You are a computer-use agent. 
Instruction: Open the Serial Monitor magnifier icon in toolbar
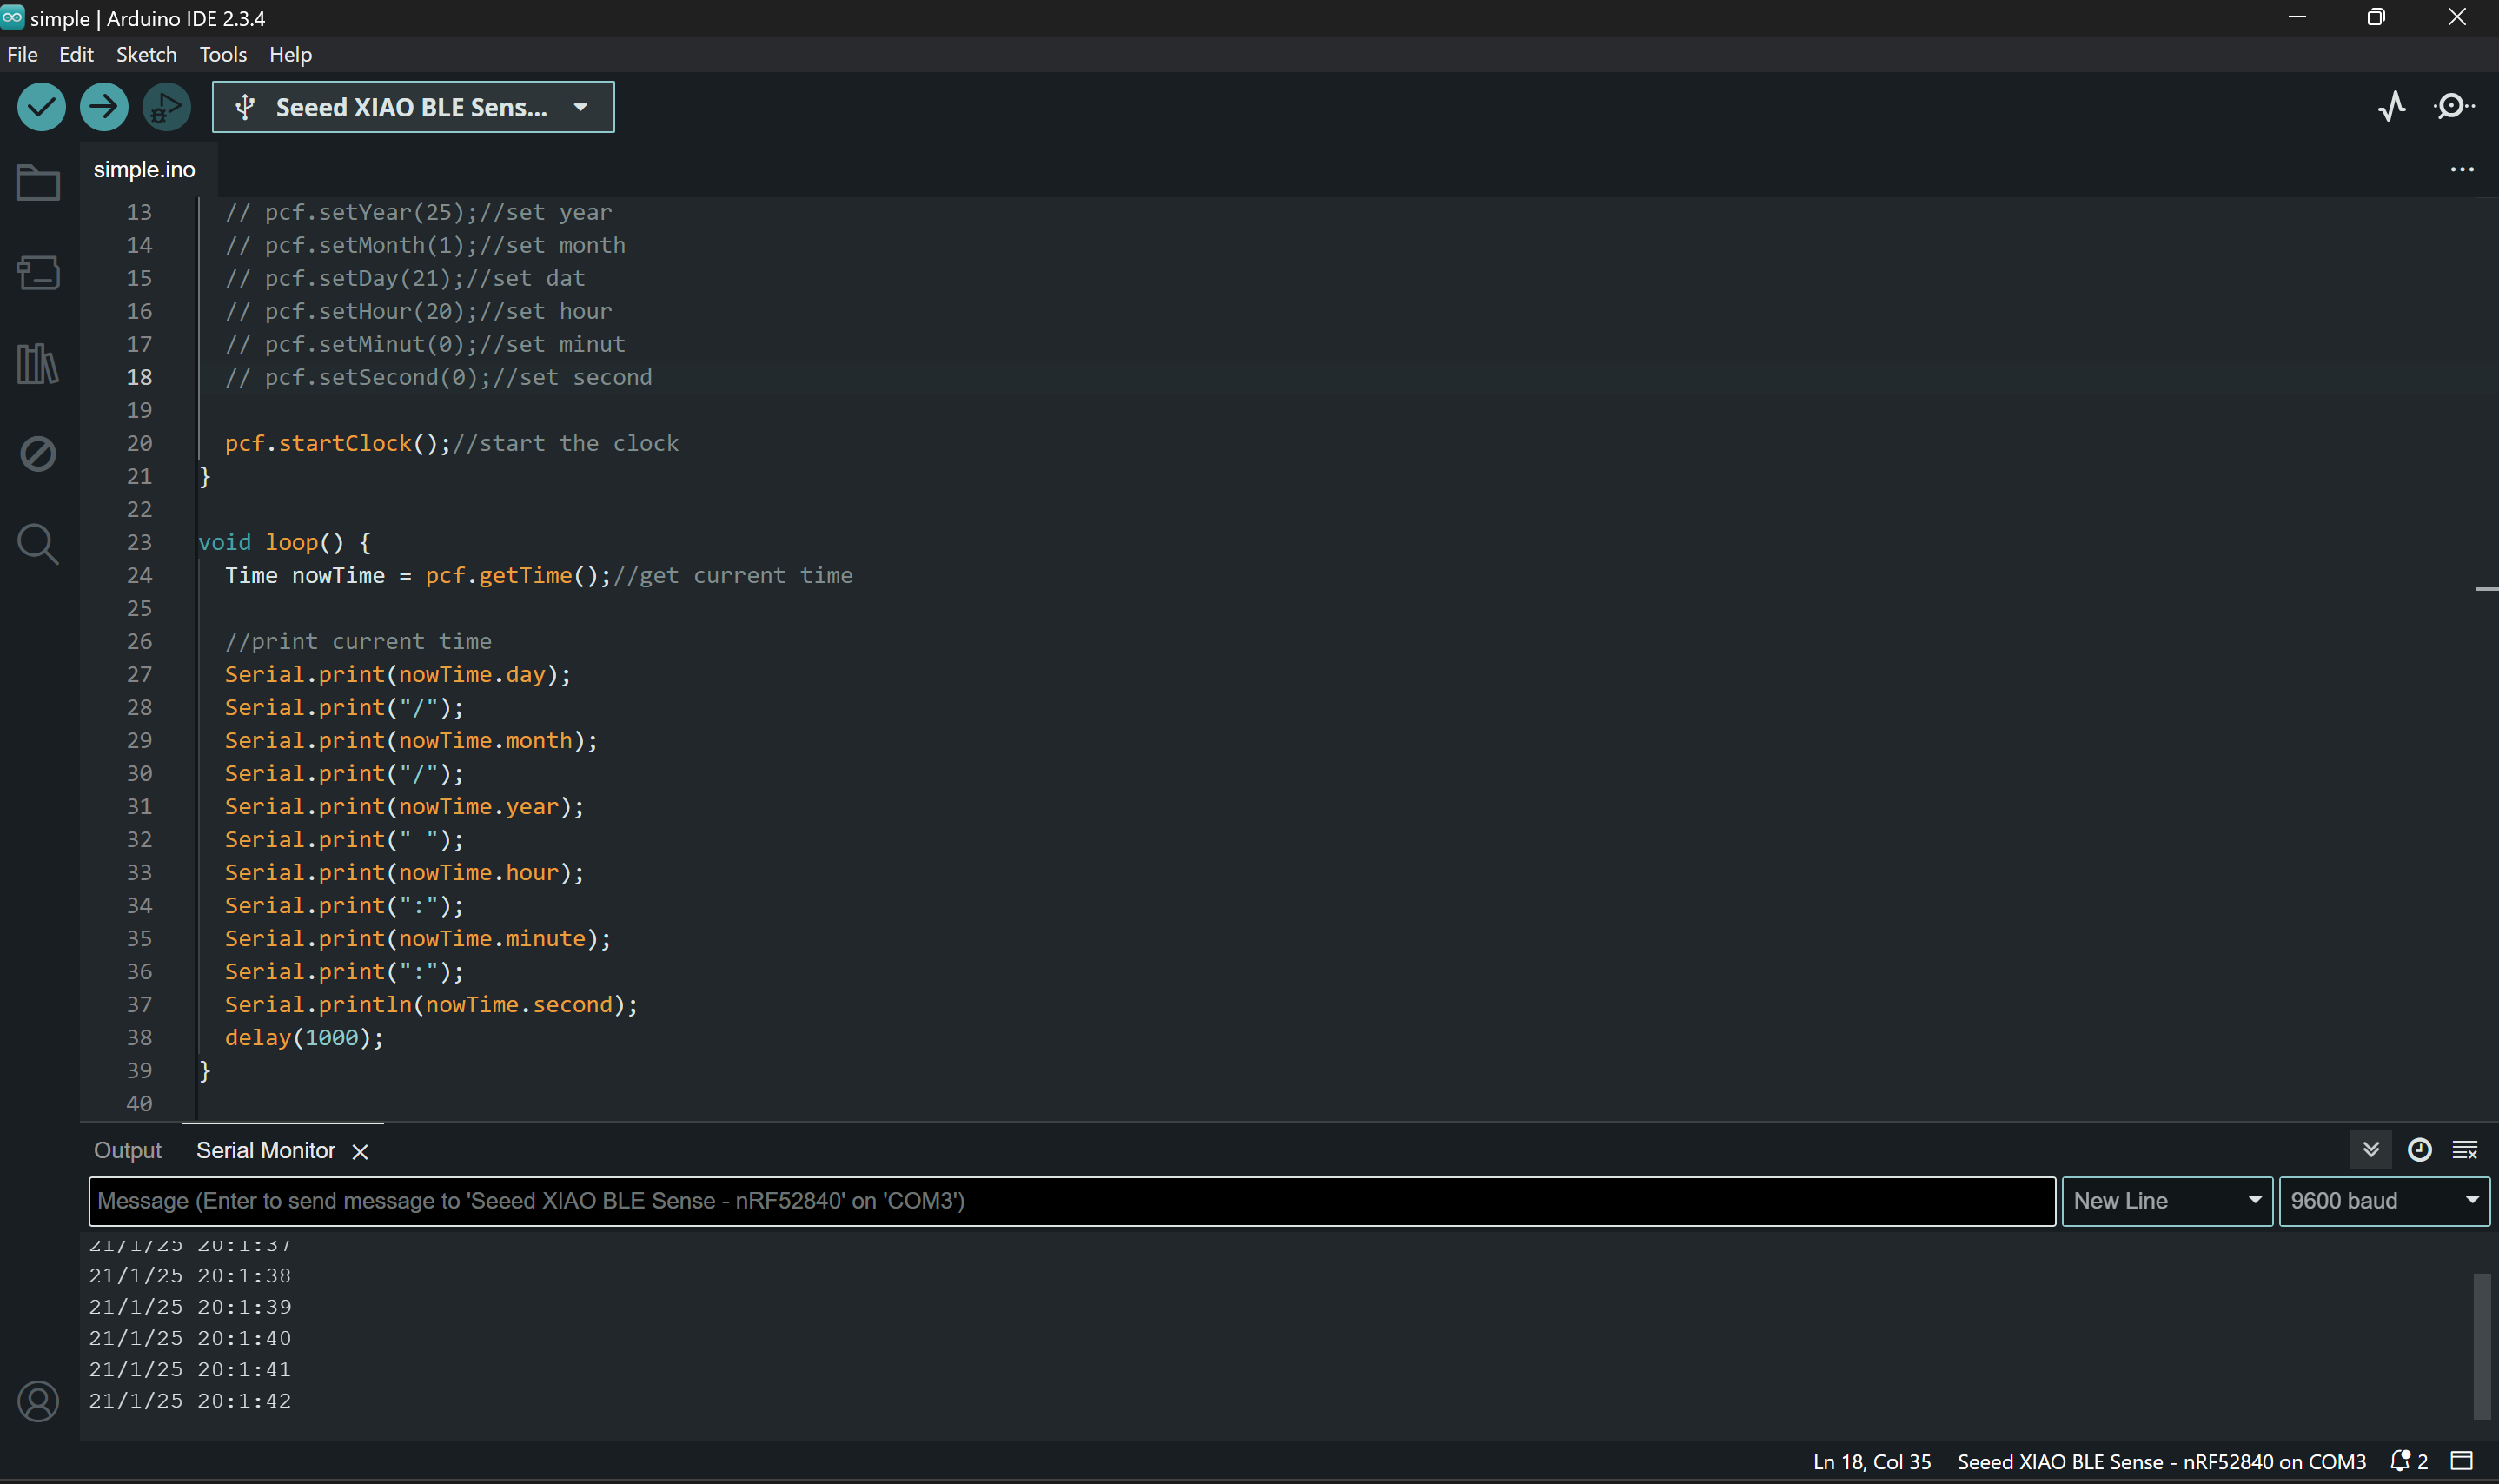pos(2453,107)
